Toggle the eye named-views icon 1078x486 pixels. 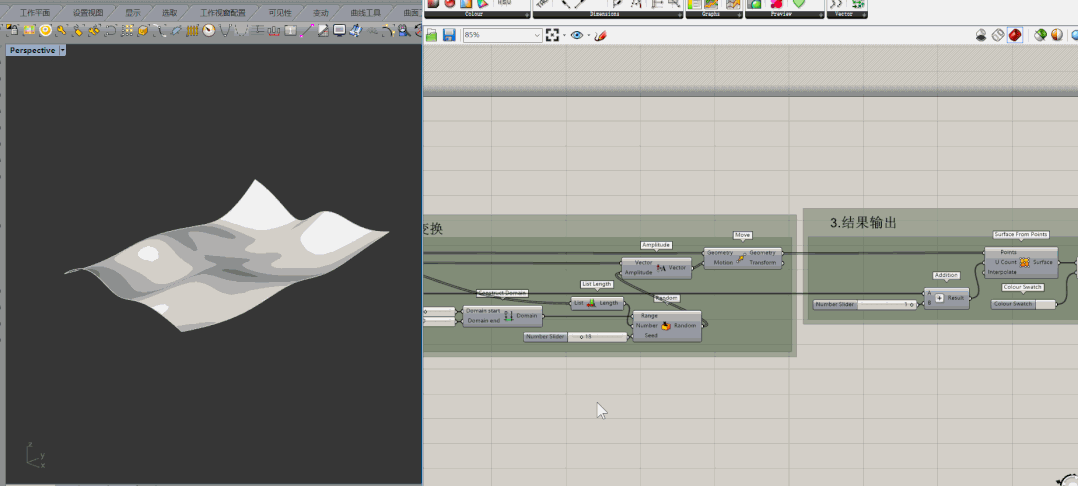tap(577, 35)
